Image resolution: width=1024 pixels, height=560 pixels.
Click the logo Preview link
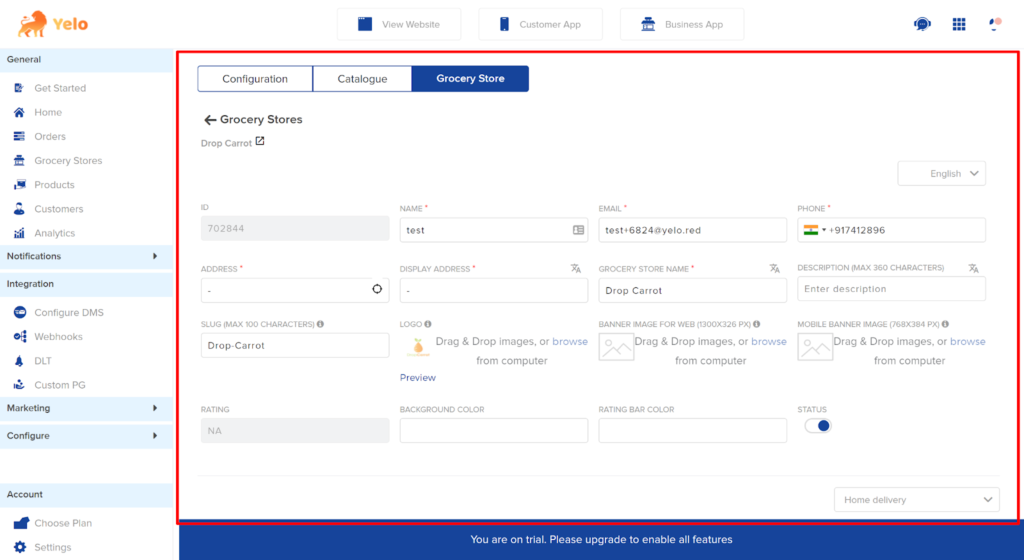tap(418, 378)
